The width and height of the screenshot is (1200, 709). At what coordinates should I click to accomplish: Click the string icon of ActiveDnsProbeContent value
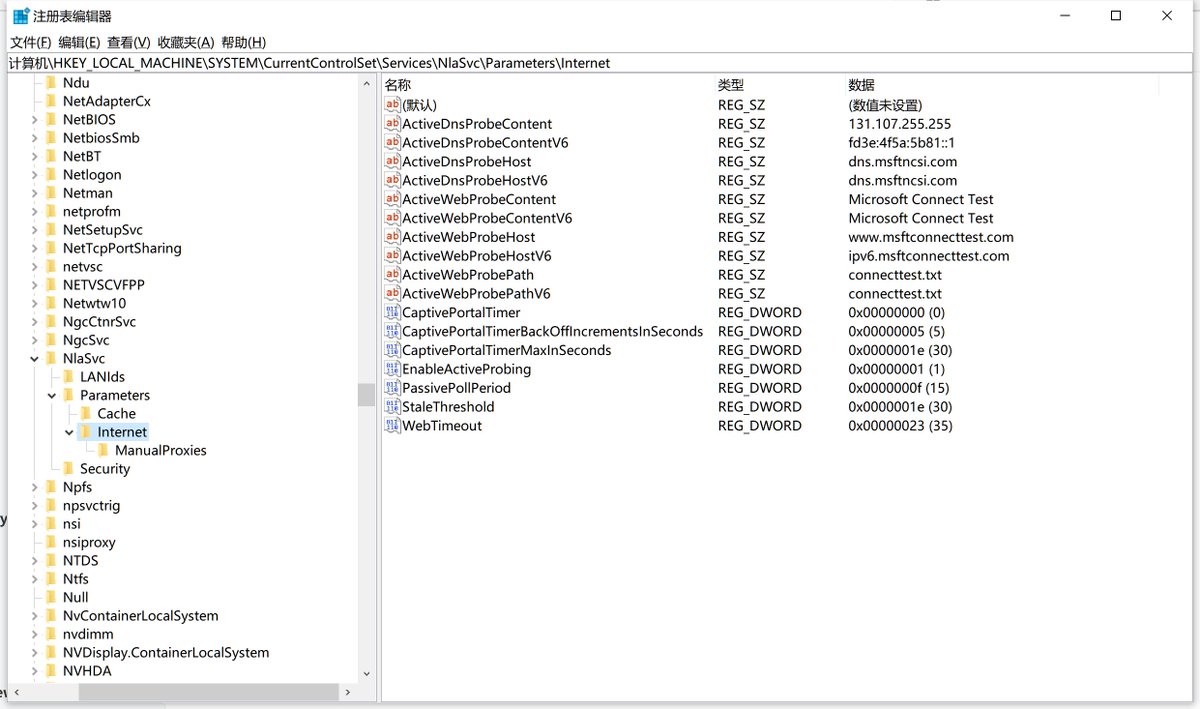click(x=393, y=124)
